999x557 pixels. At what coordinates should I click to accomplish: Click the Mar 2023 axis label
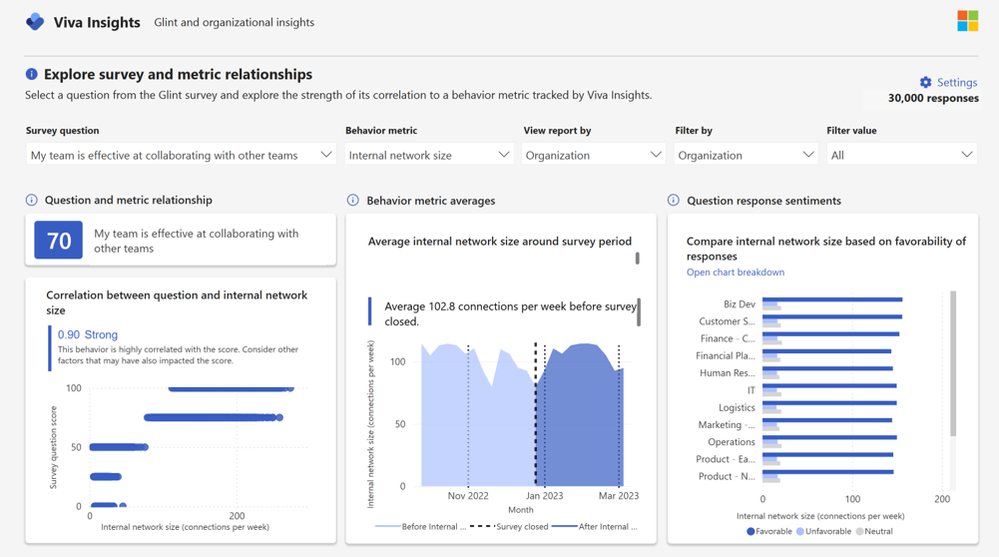(619, 496)
